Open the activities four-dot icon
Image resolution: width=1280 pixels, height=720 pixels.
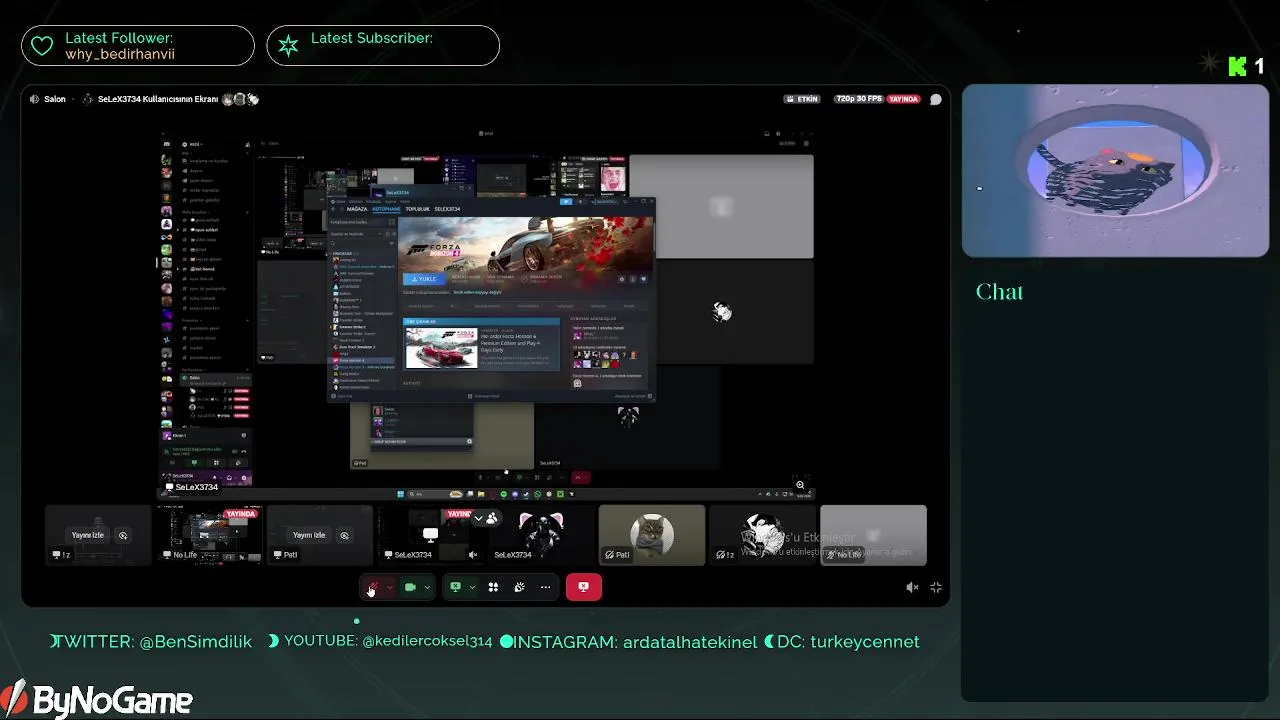point(493,587)
